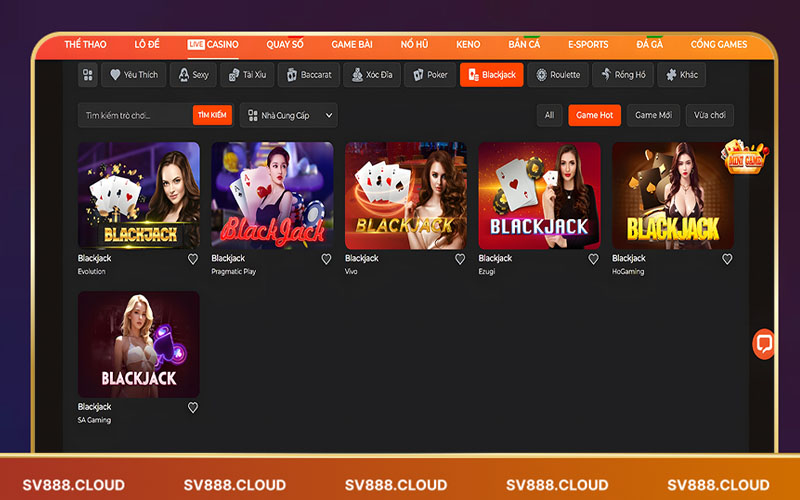Select the Vừa chơi filter
800x500 pixels.
pos(709,115)
